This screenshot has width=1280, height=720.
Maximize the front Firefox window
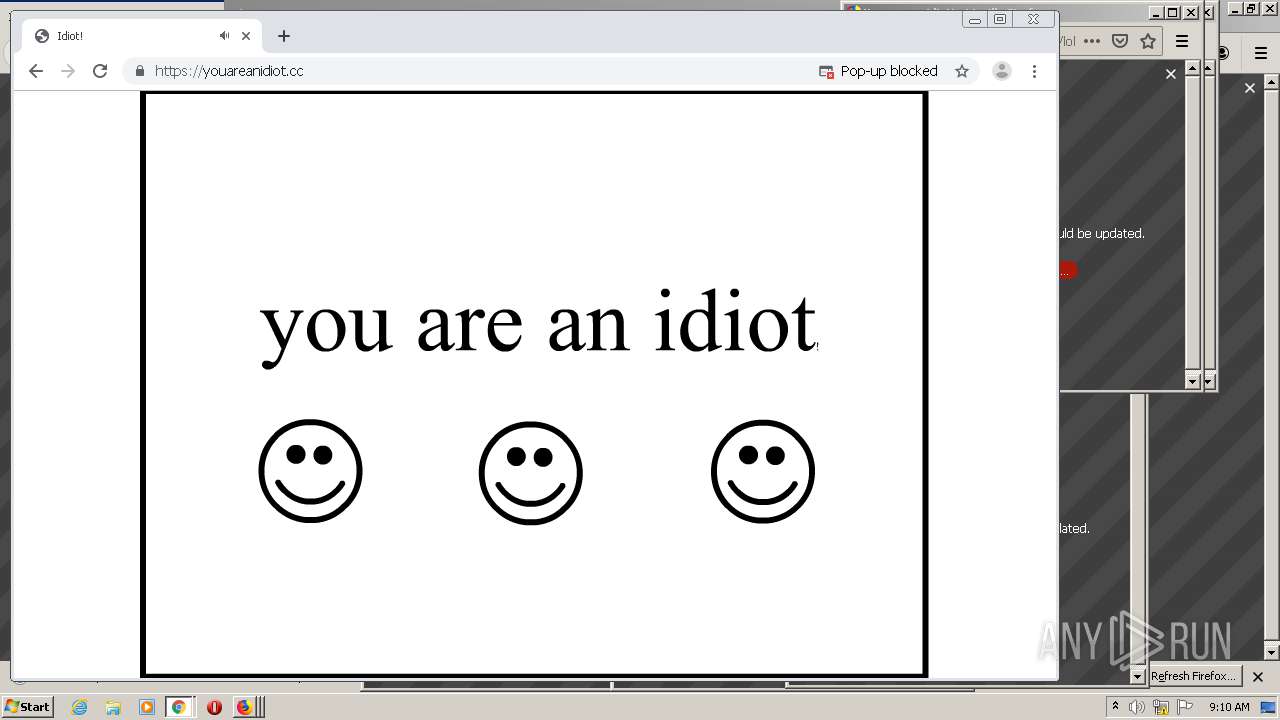tap(1174, 13)
